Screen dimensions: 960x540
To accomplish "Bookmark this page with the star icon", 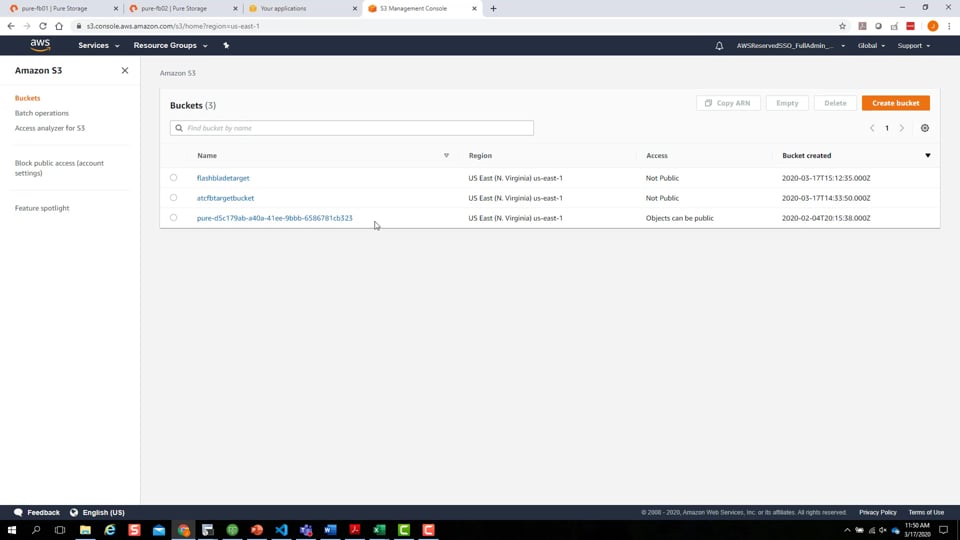I will (x=842, y=26).
